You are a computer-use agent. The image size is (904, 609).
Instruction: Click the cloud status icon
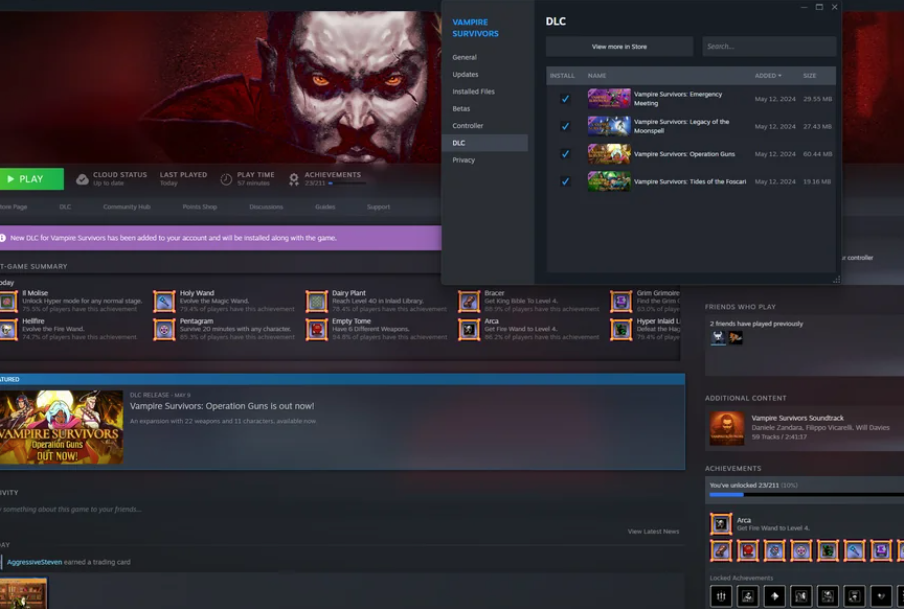[82, 179]
